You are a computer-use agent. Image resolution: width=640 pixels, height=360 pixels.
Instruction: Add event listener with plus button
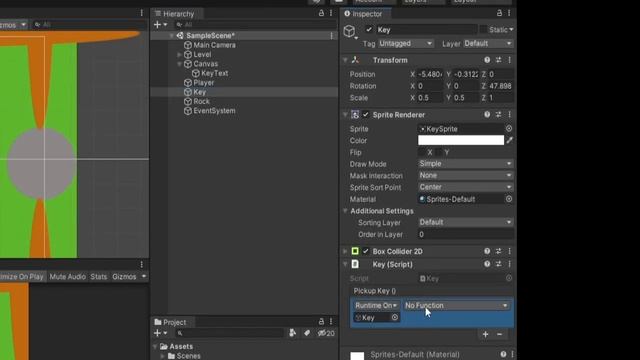pos(485,334)
